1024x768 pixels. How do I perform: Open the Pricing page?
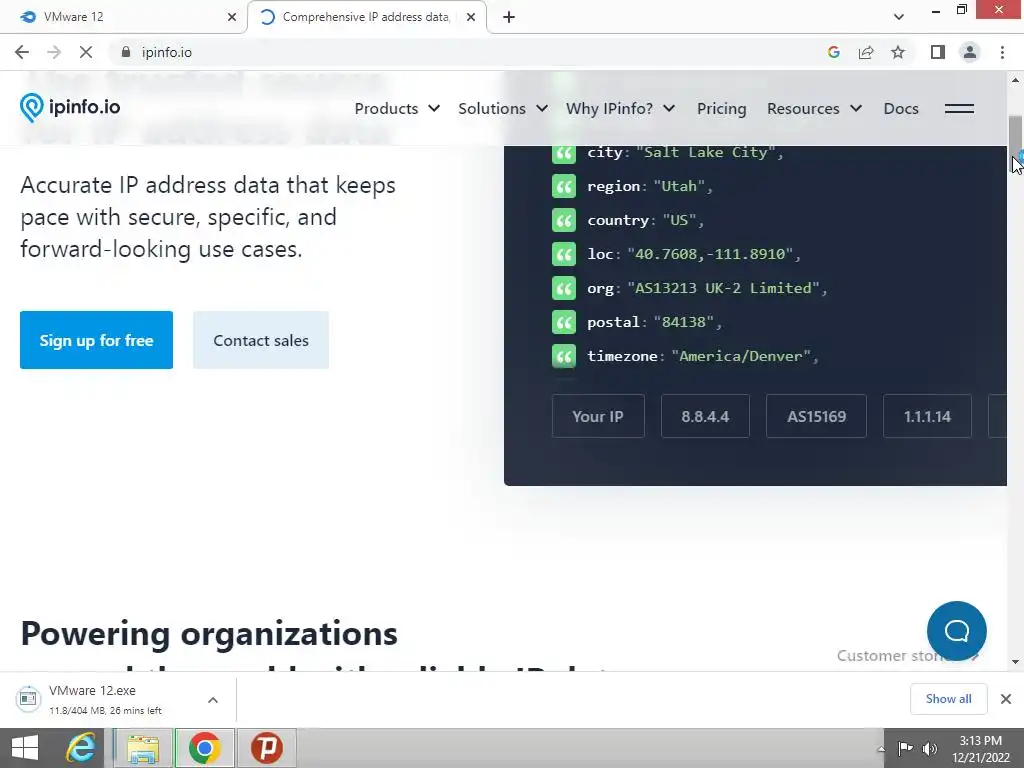point(721,108)
